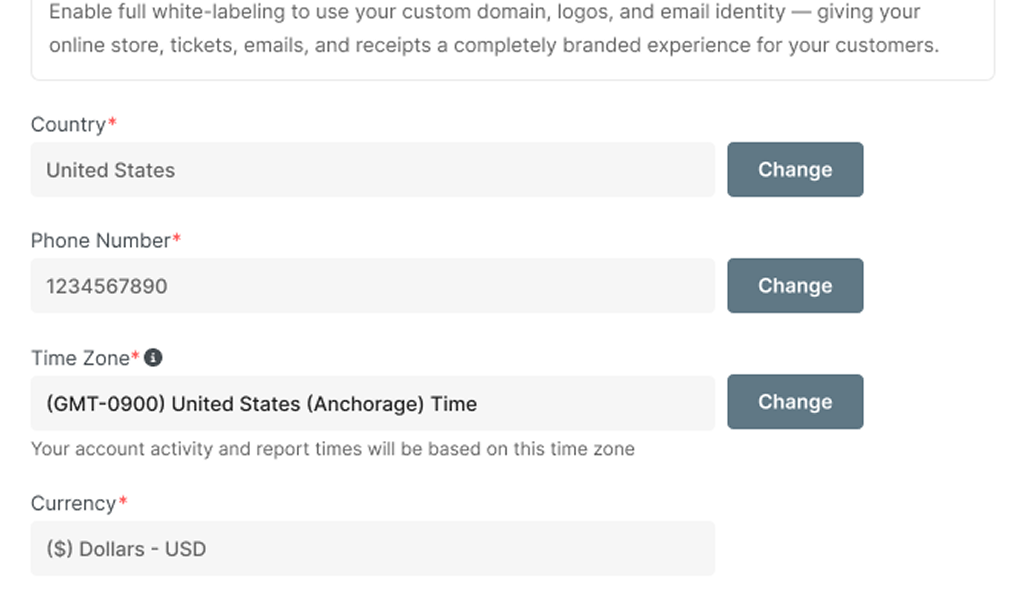This screenshot has width=1026, height=605.
Task: Select the United States country field
Action: pos(372,170)
